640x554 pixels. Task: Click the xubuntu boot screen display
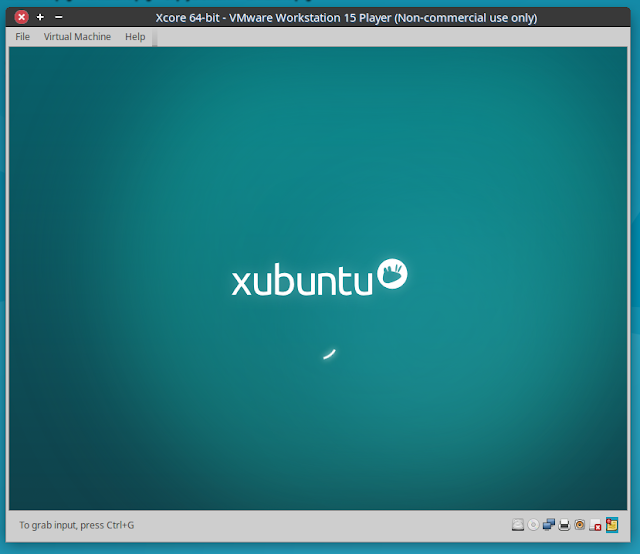pos(318,278)
